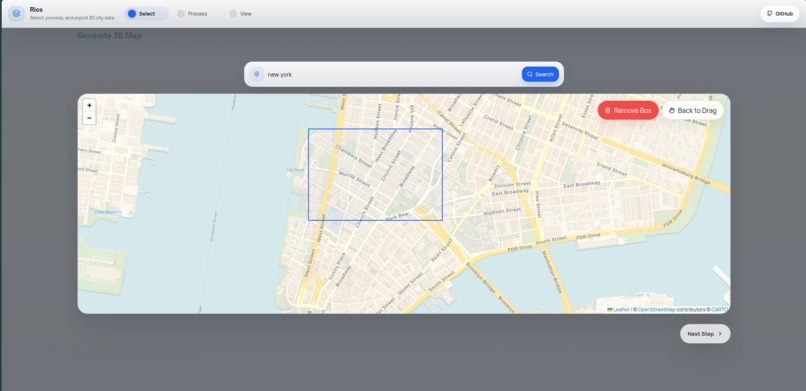Open the OpenStreetMap attribution link

[656, 310]
